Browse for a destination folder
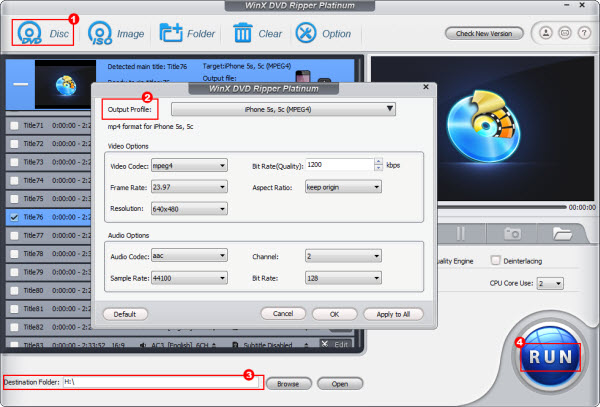This screenshot has width=600, height=407. point(289,384)
